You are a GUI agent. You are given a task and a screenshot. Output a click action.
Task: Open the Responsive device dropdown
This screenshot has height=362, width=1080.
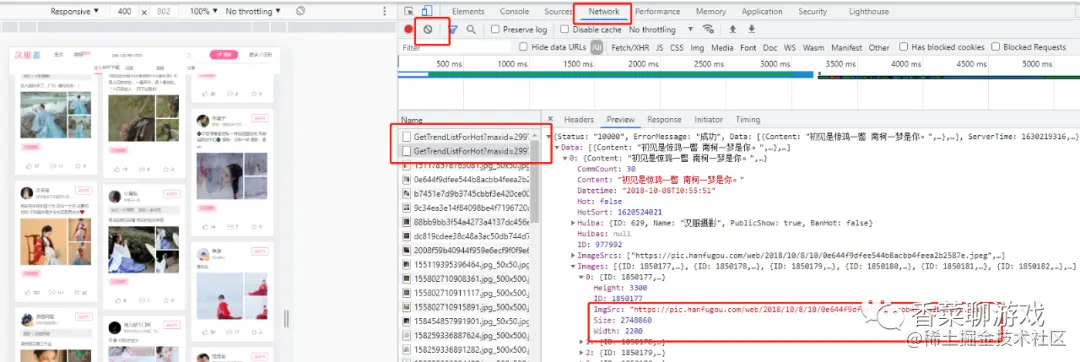pos(74,12)
